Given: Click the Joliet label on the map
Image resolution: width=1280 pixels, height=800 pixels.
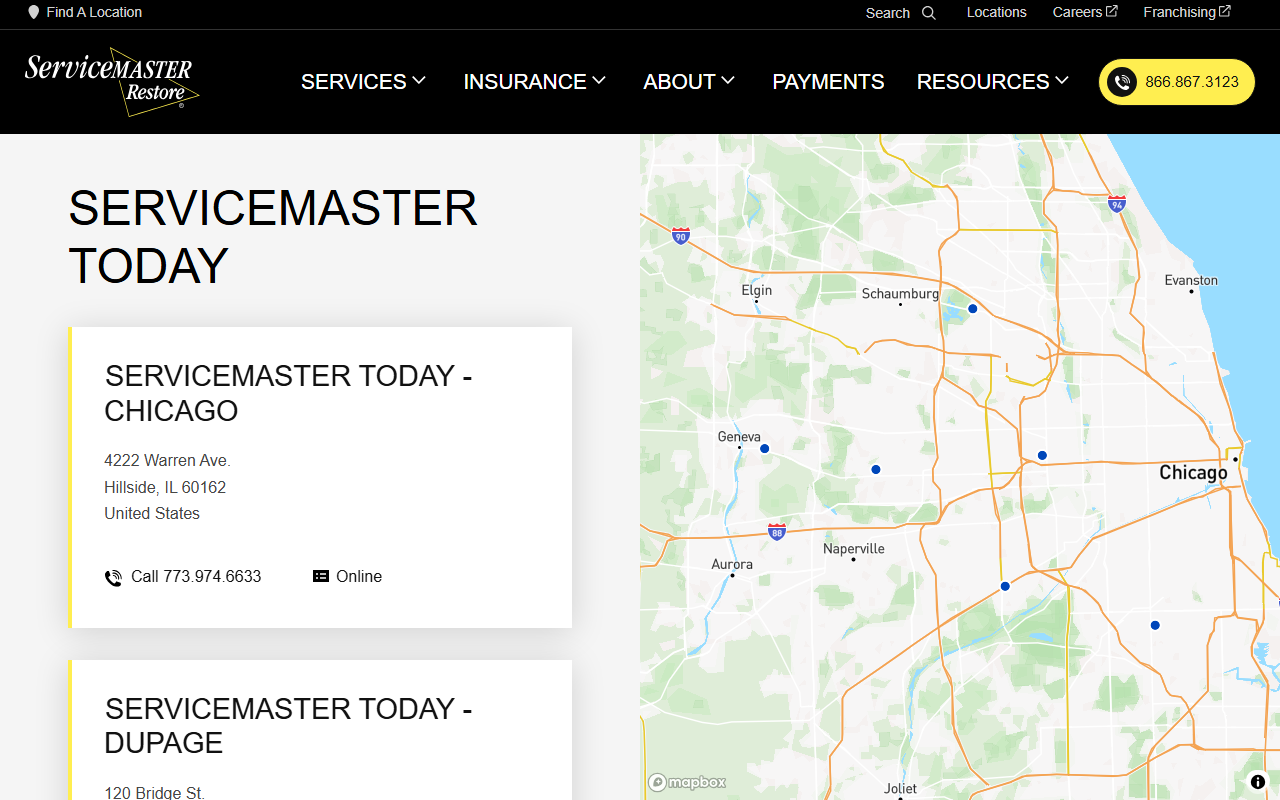Looking at the screenshot, I should tap(900, 788).
